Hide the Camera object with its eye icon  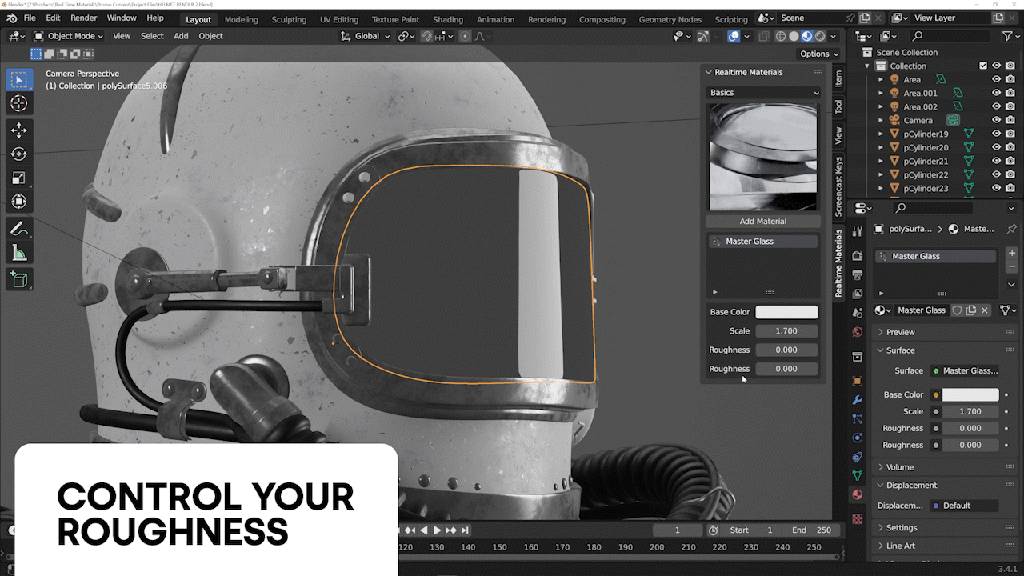[x=996, y=121]
